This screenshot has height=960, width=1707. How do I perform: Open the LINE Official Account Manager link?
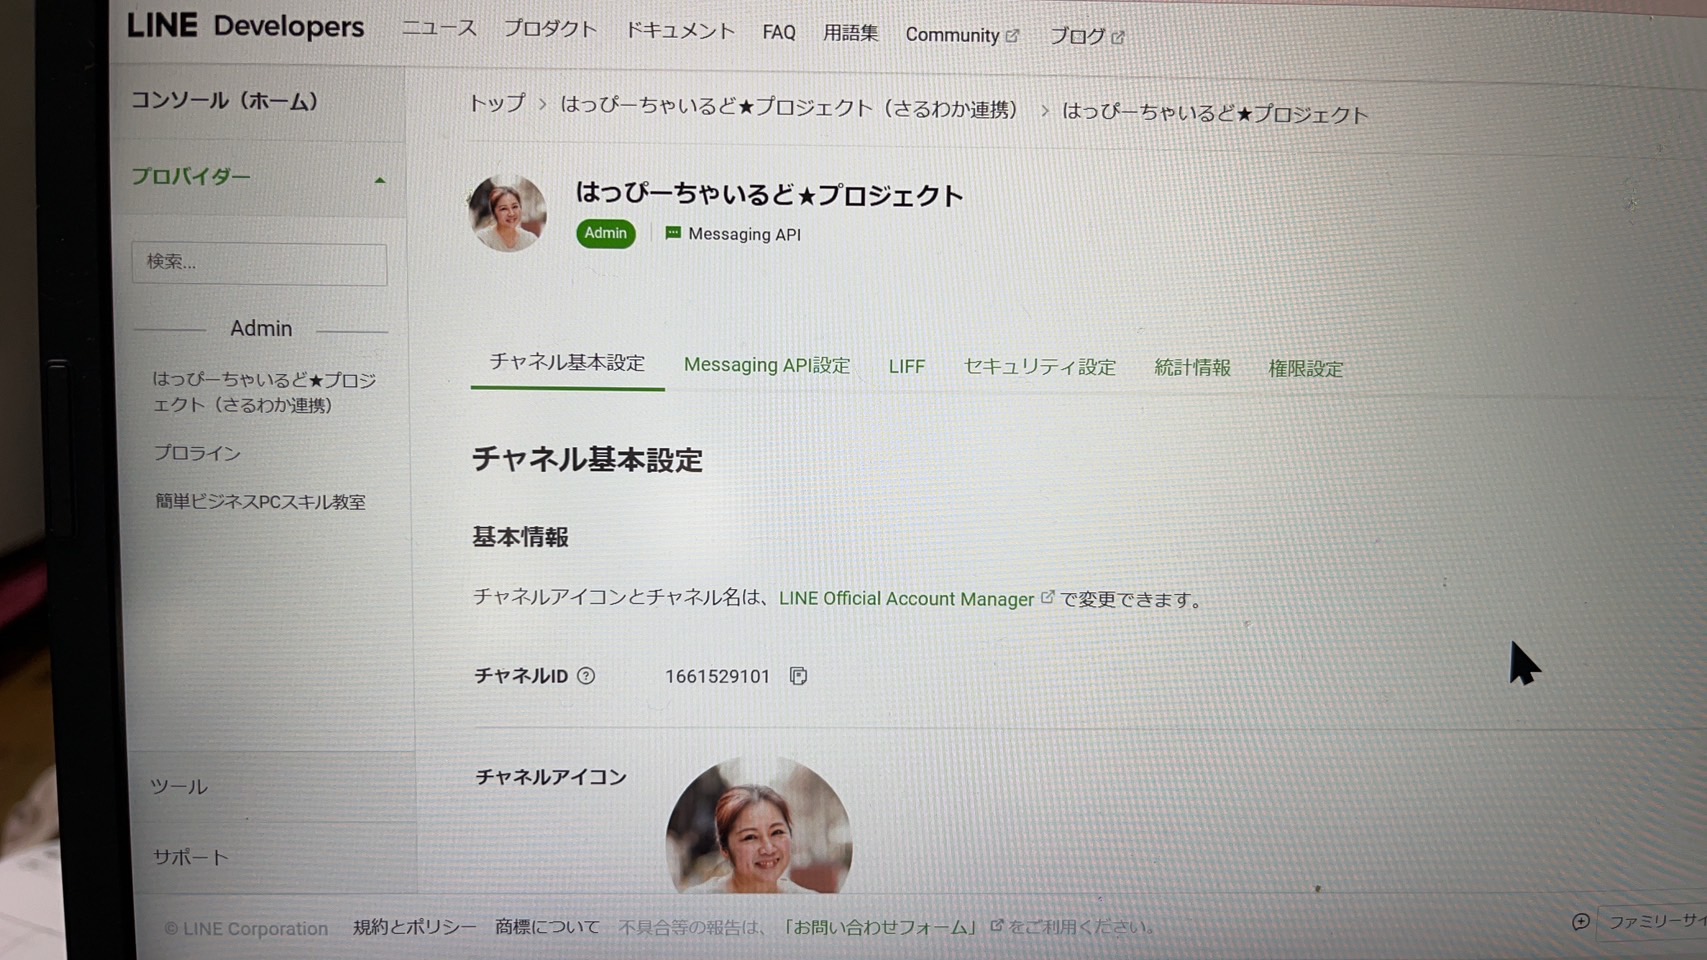[906, 598]
